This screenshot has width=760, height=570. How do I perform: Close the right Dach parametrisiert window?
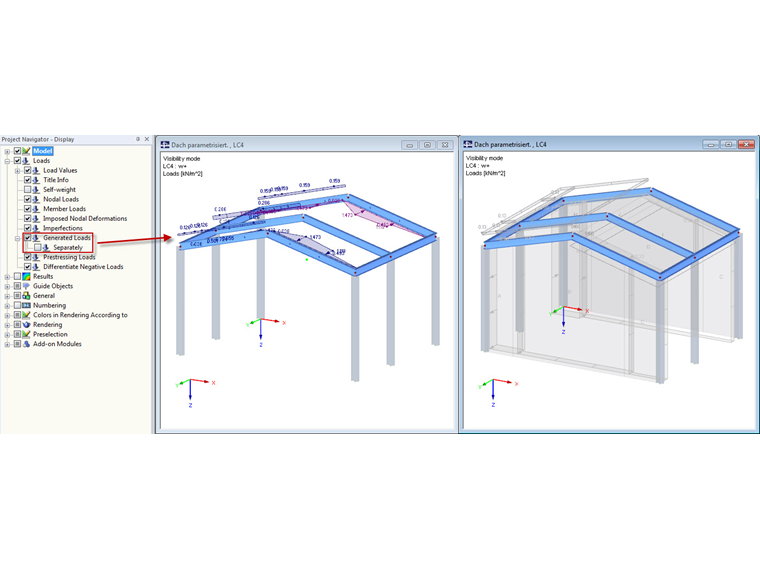point(746,144)
